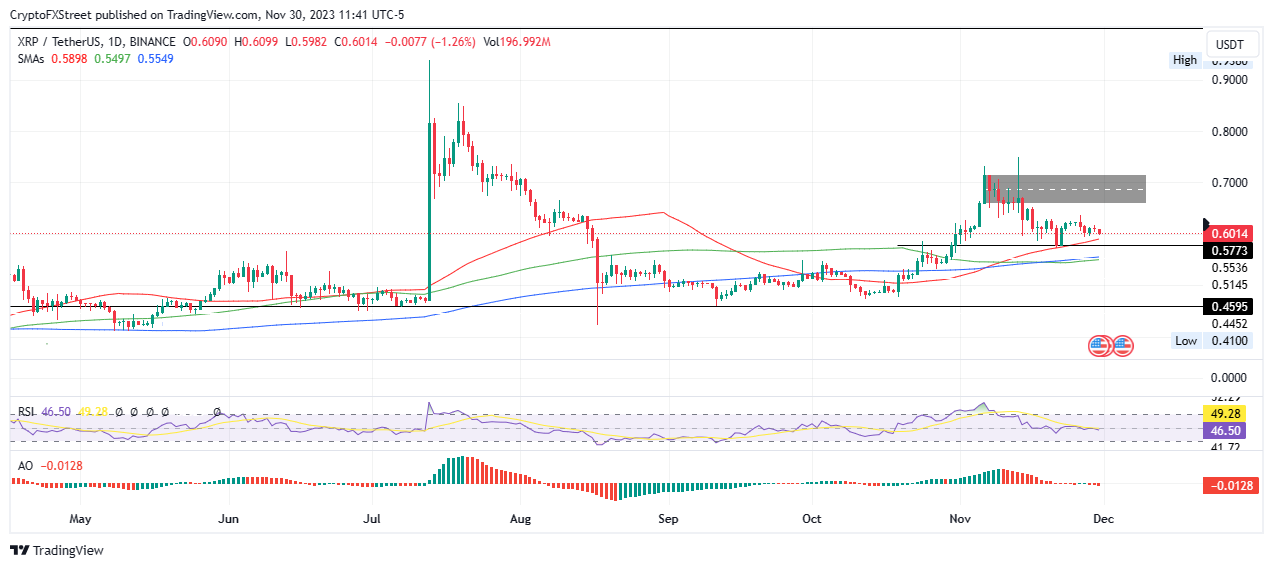Select the SMAs indicator legend
Viewport: 1273px width, 568px height.
[31, 59]
